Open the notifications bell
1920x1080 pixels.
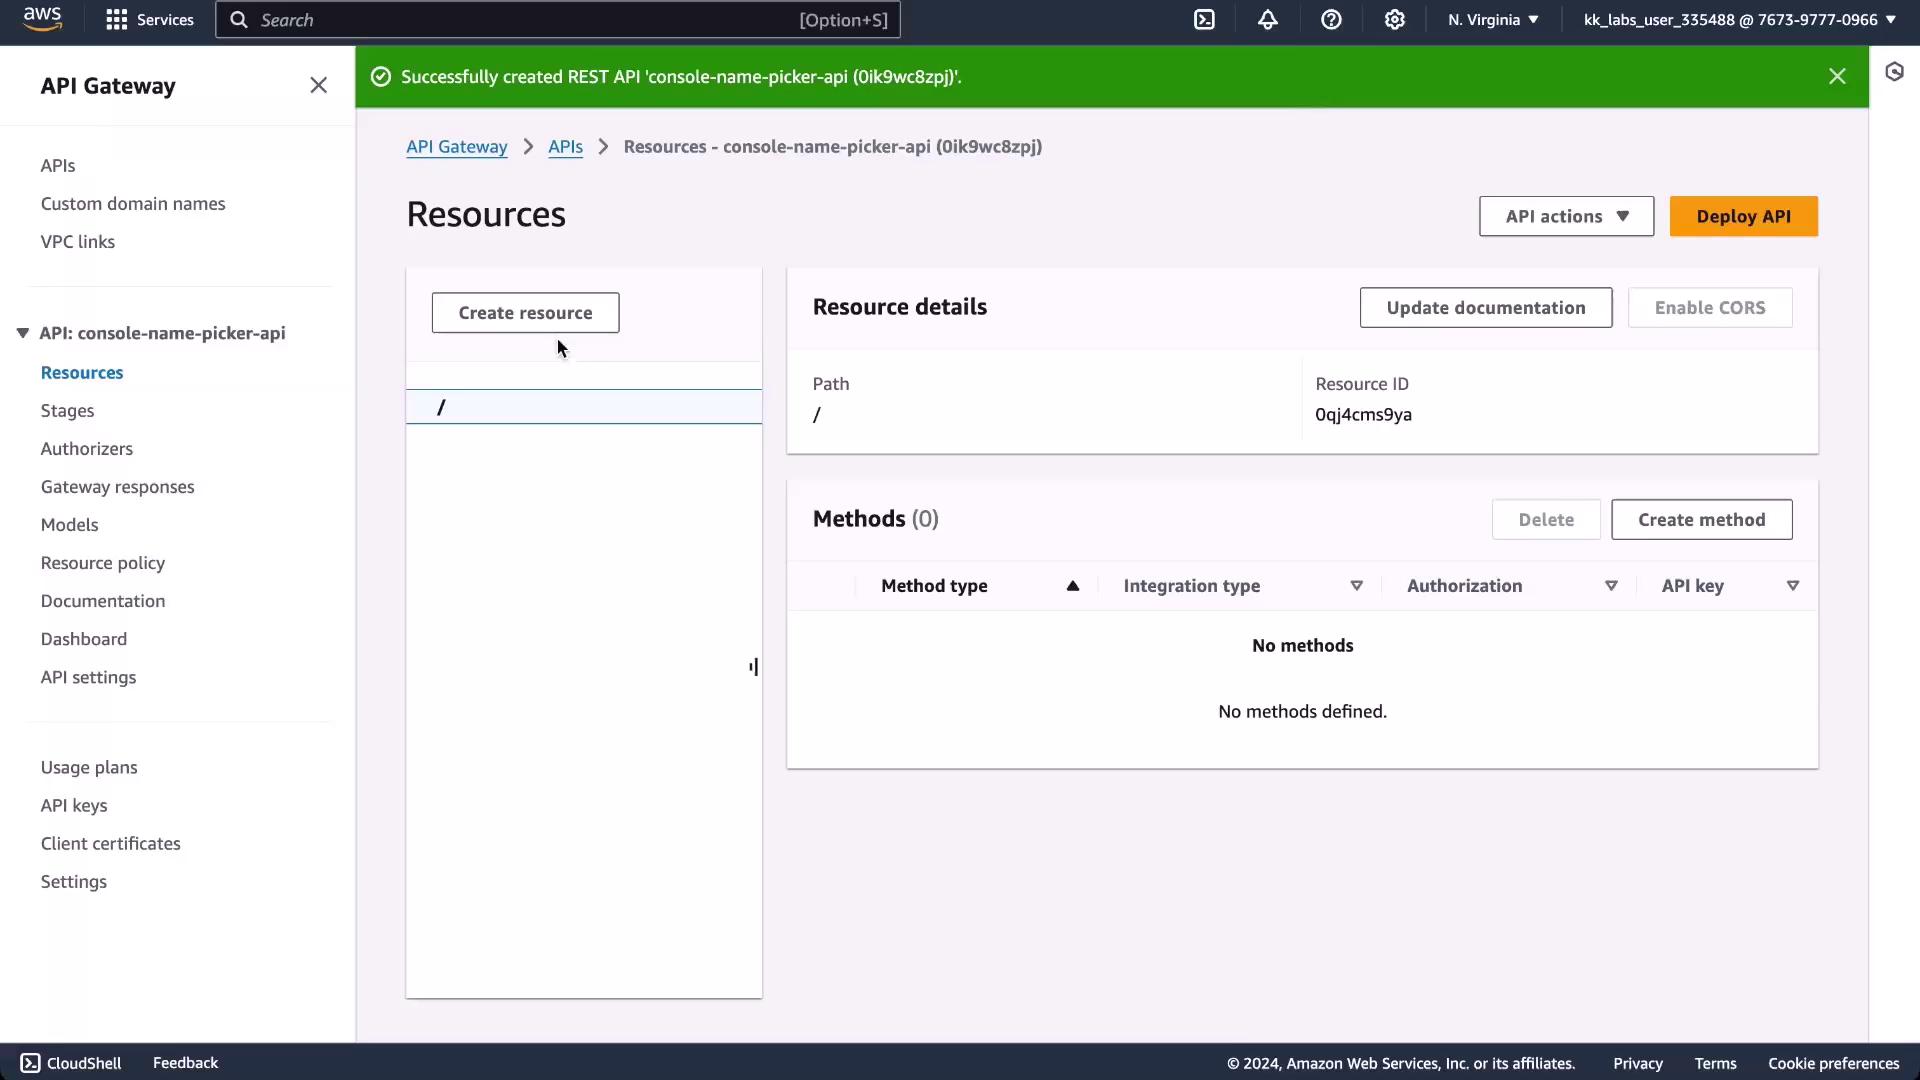tap(1267, 20)
